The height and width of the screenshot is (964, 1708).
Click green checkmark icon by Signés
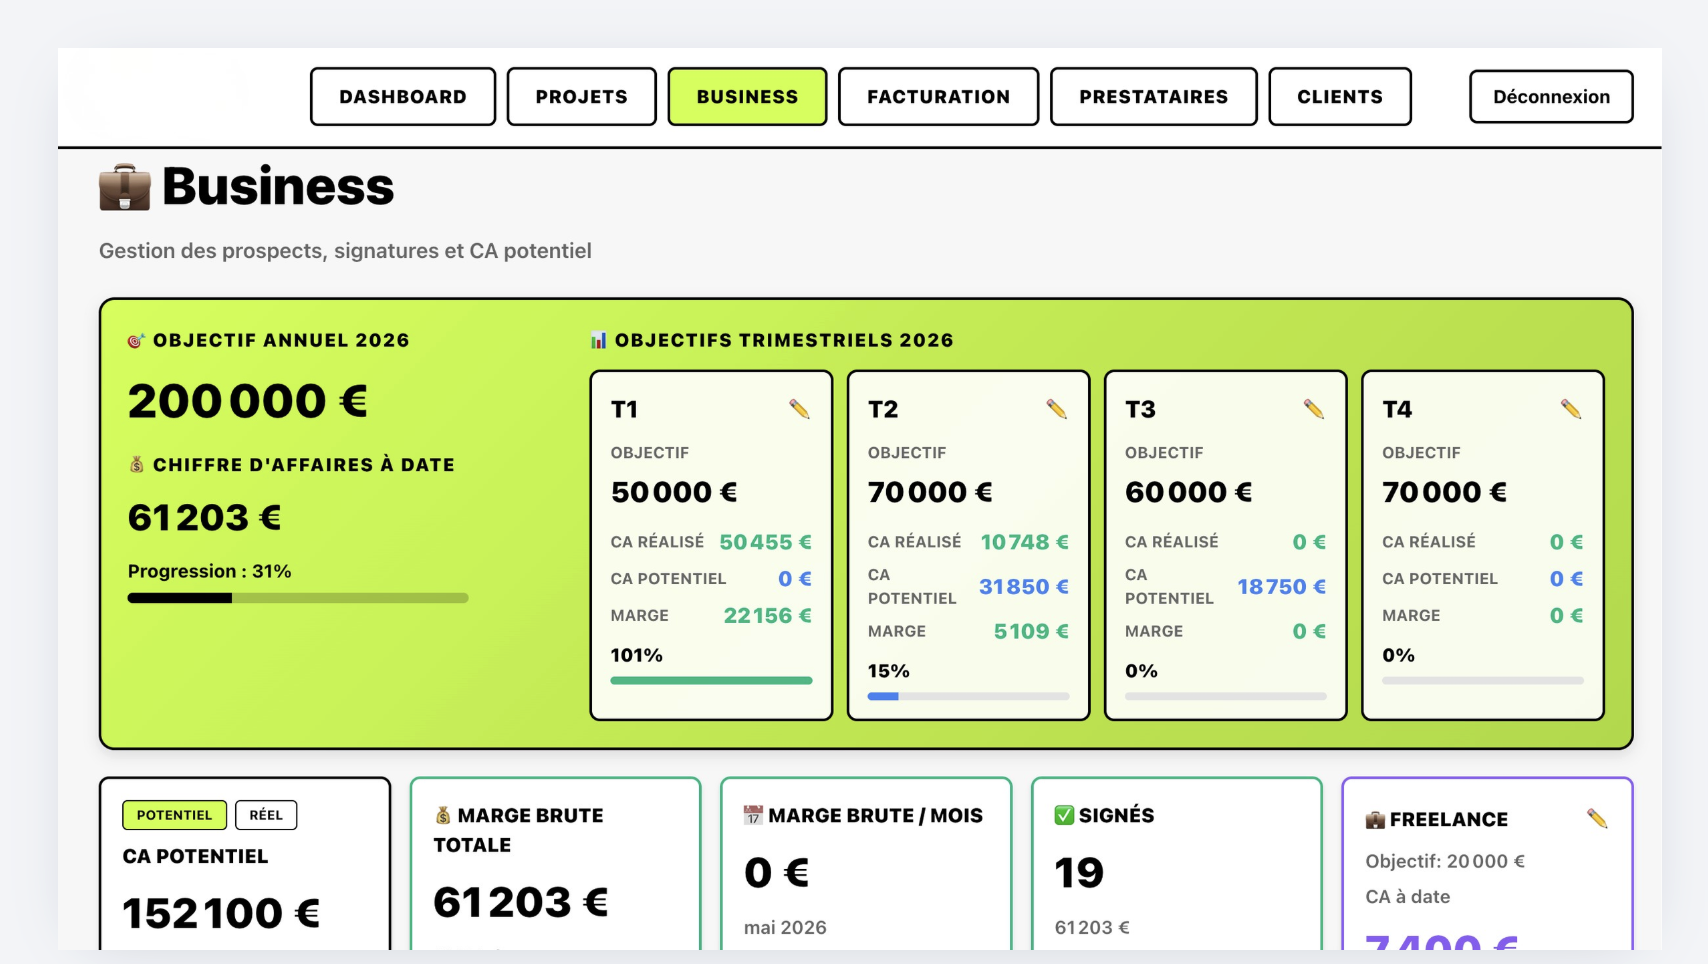[1064, 815]
